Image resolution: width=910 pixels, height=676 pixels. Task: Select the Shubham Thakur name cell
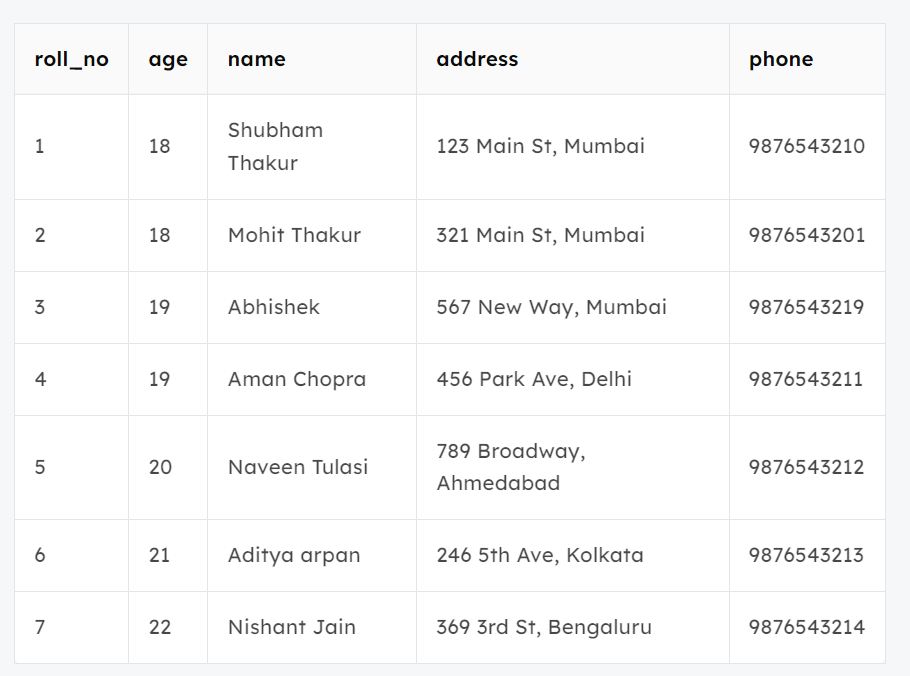(x=275, y=146)
